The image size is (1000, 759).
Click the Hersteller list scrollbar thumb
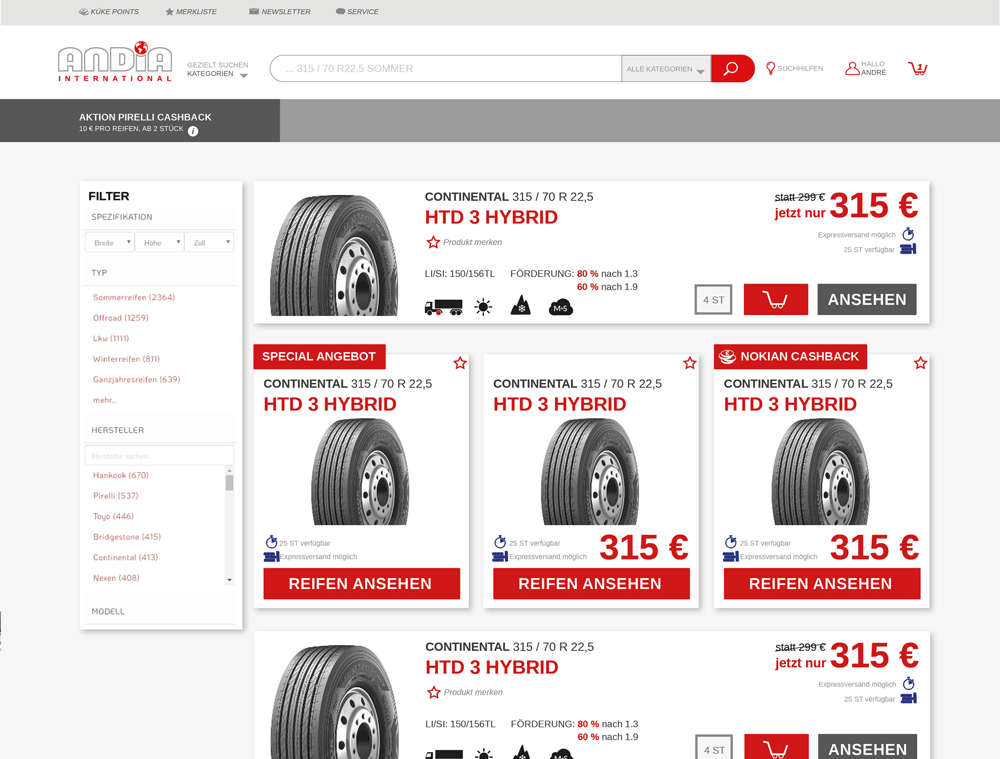[x=230, y=482]
